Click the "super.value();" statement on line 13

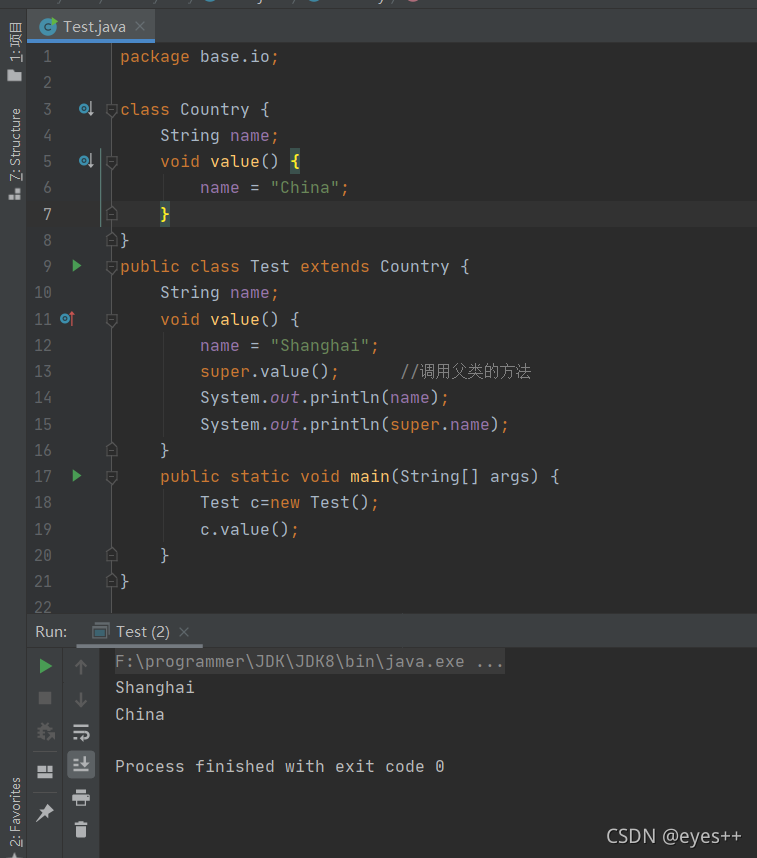pos(269,372)
